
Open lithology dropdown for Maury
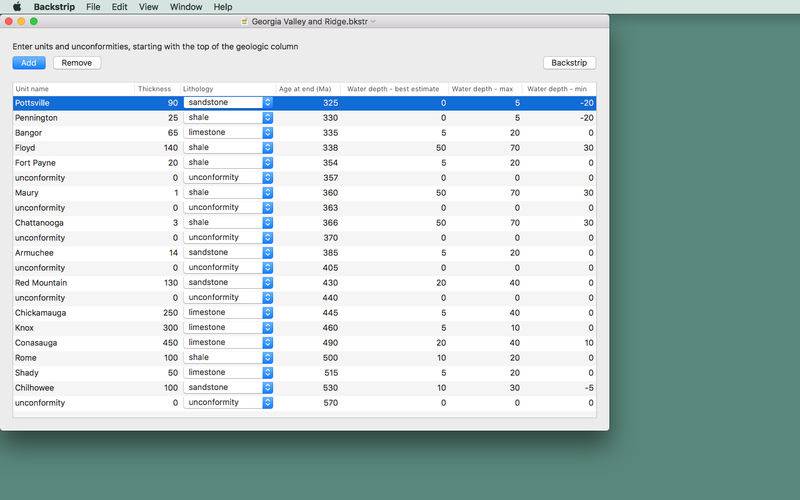click(268, 192)
